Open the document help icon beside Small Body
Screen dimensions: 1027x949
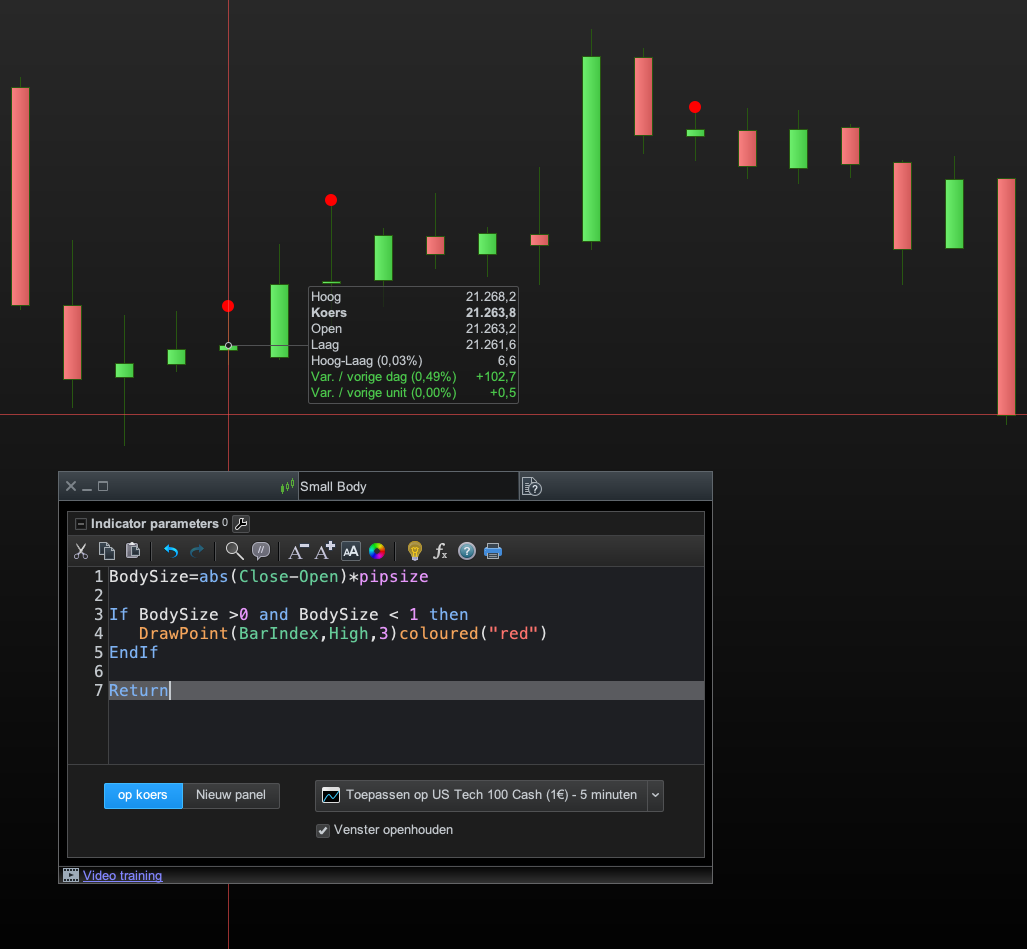(x=531, y=487)
